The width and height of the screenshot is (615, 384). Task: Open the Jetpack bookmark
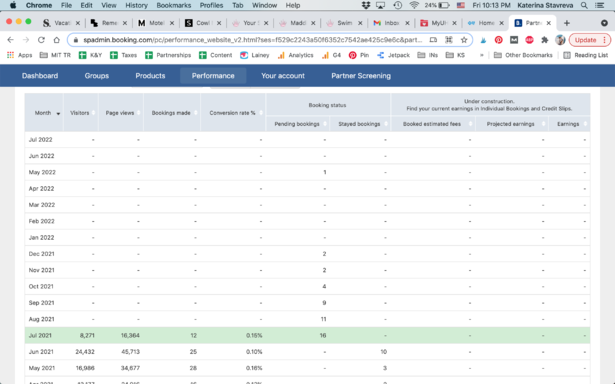pyautogui.click(x=393, y=55)
